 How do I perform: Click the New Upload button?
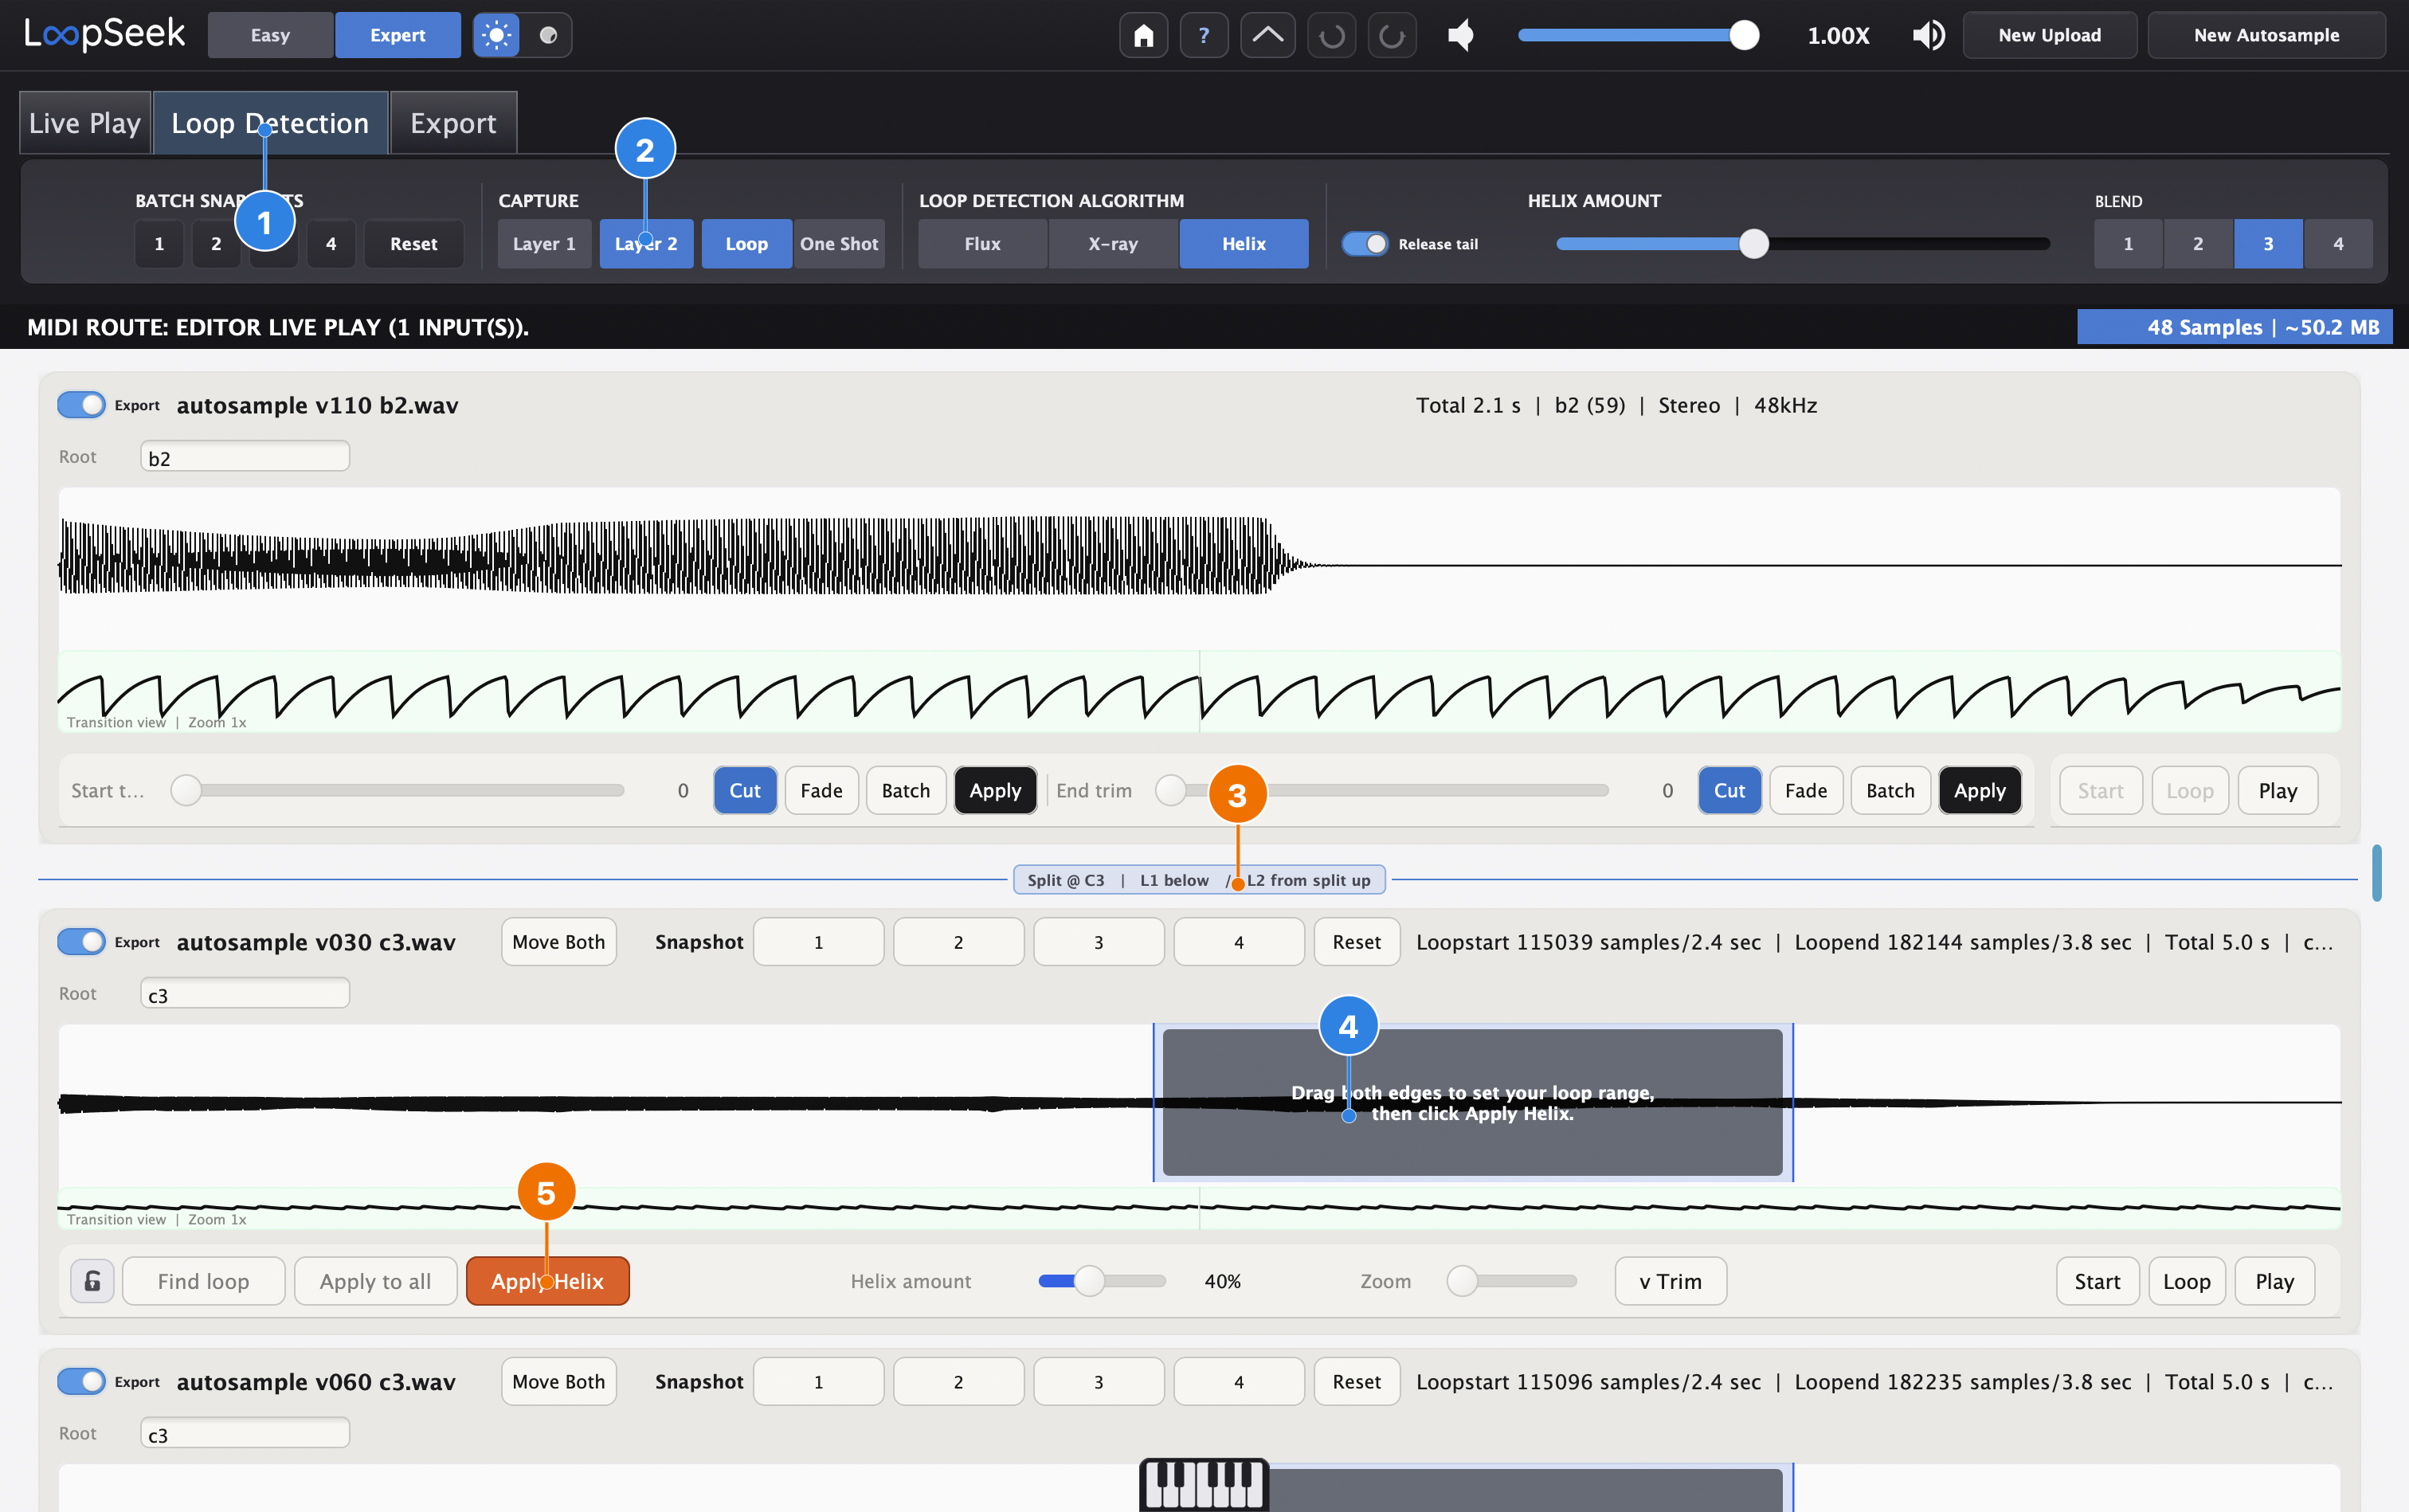[2049, 35]
